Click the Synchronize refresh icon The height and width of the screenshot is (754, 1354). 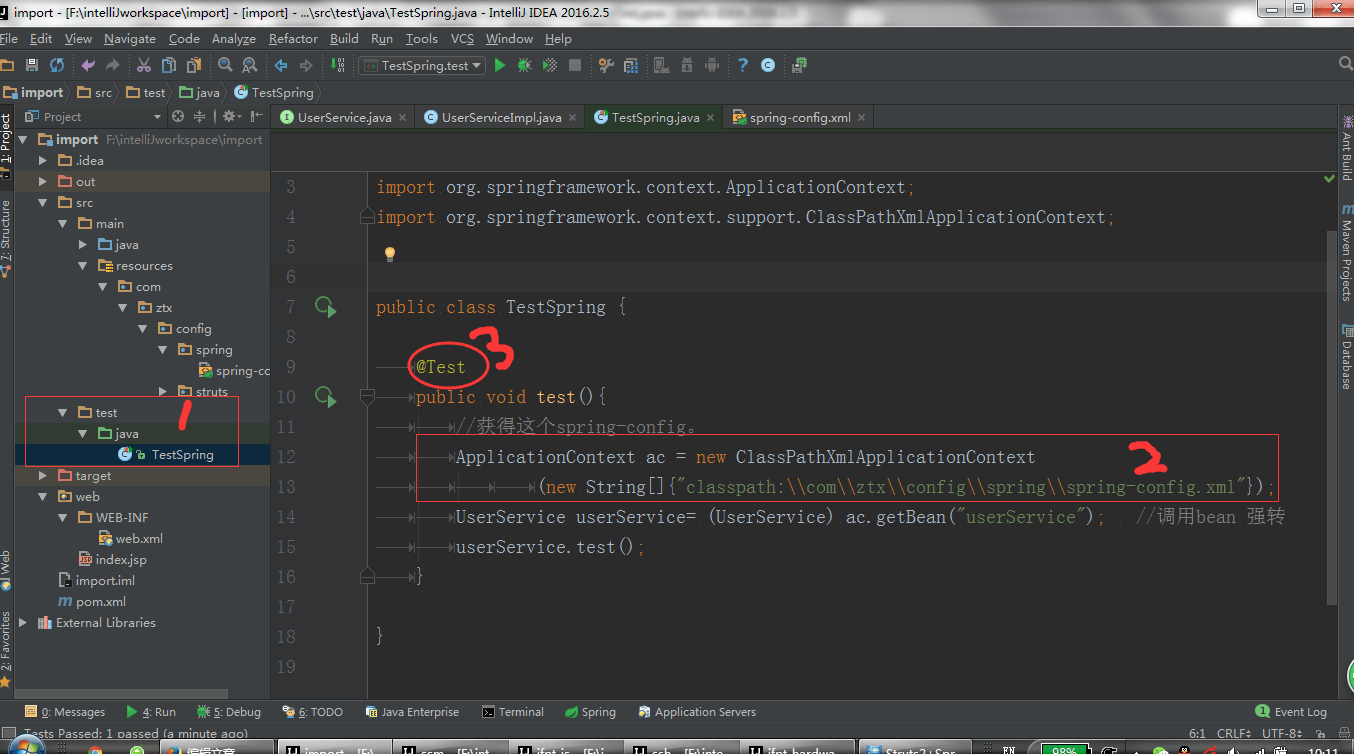(57, 65)
